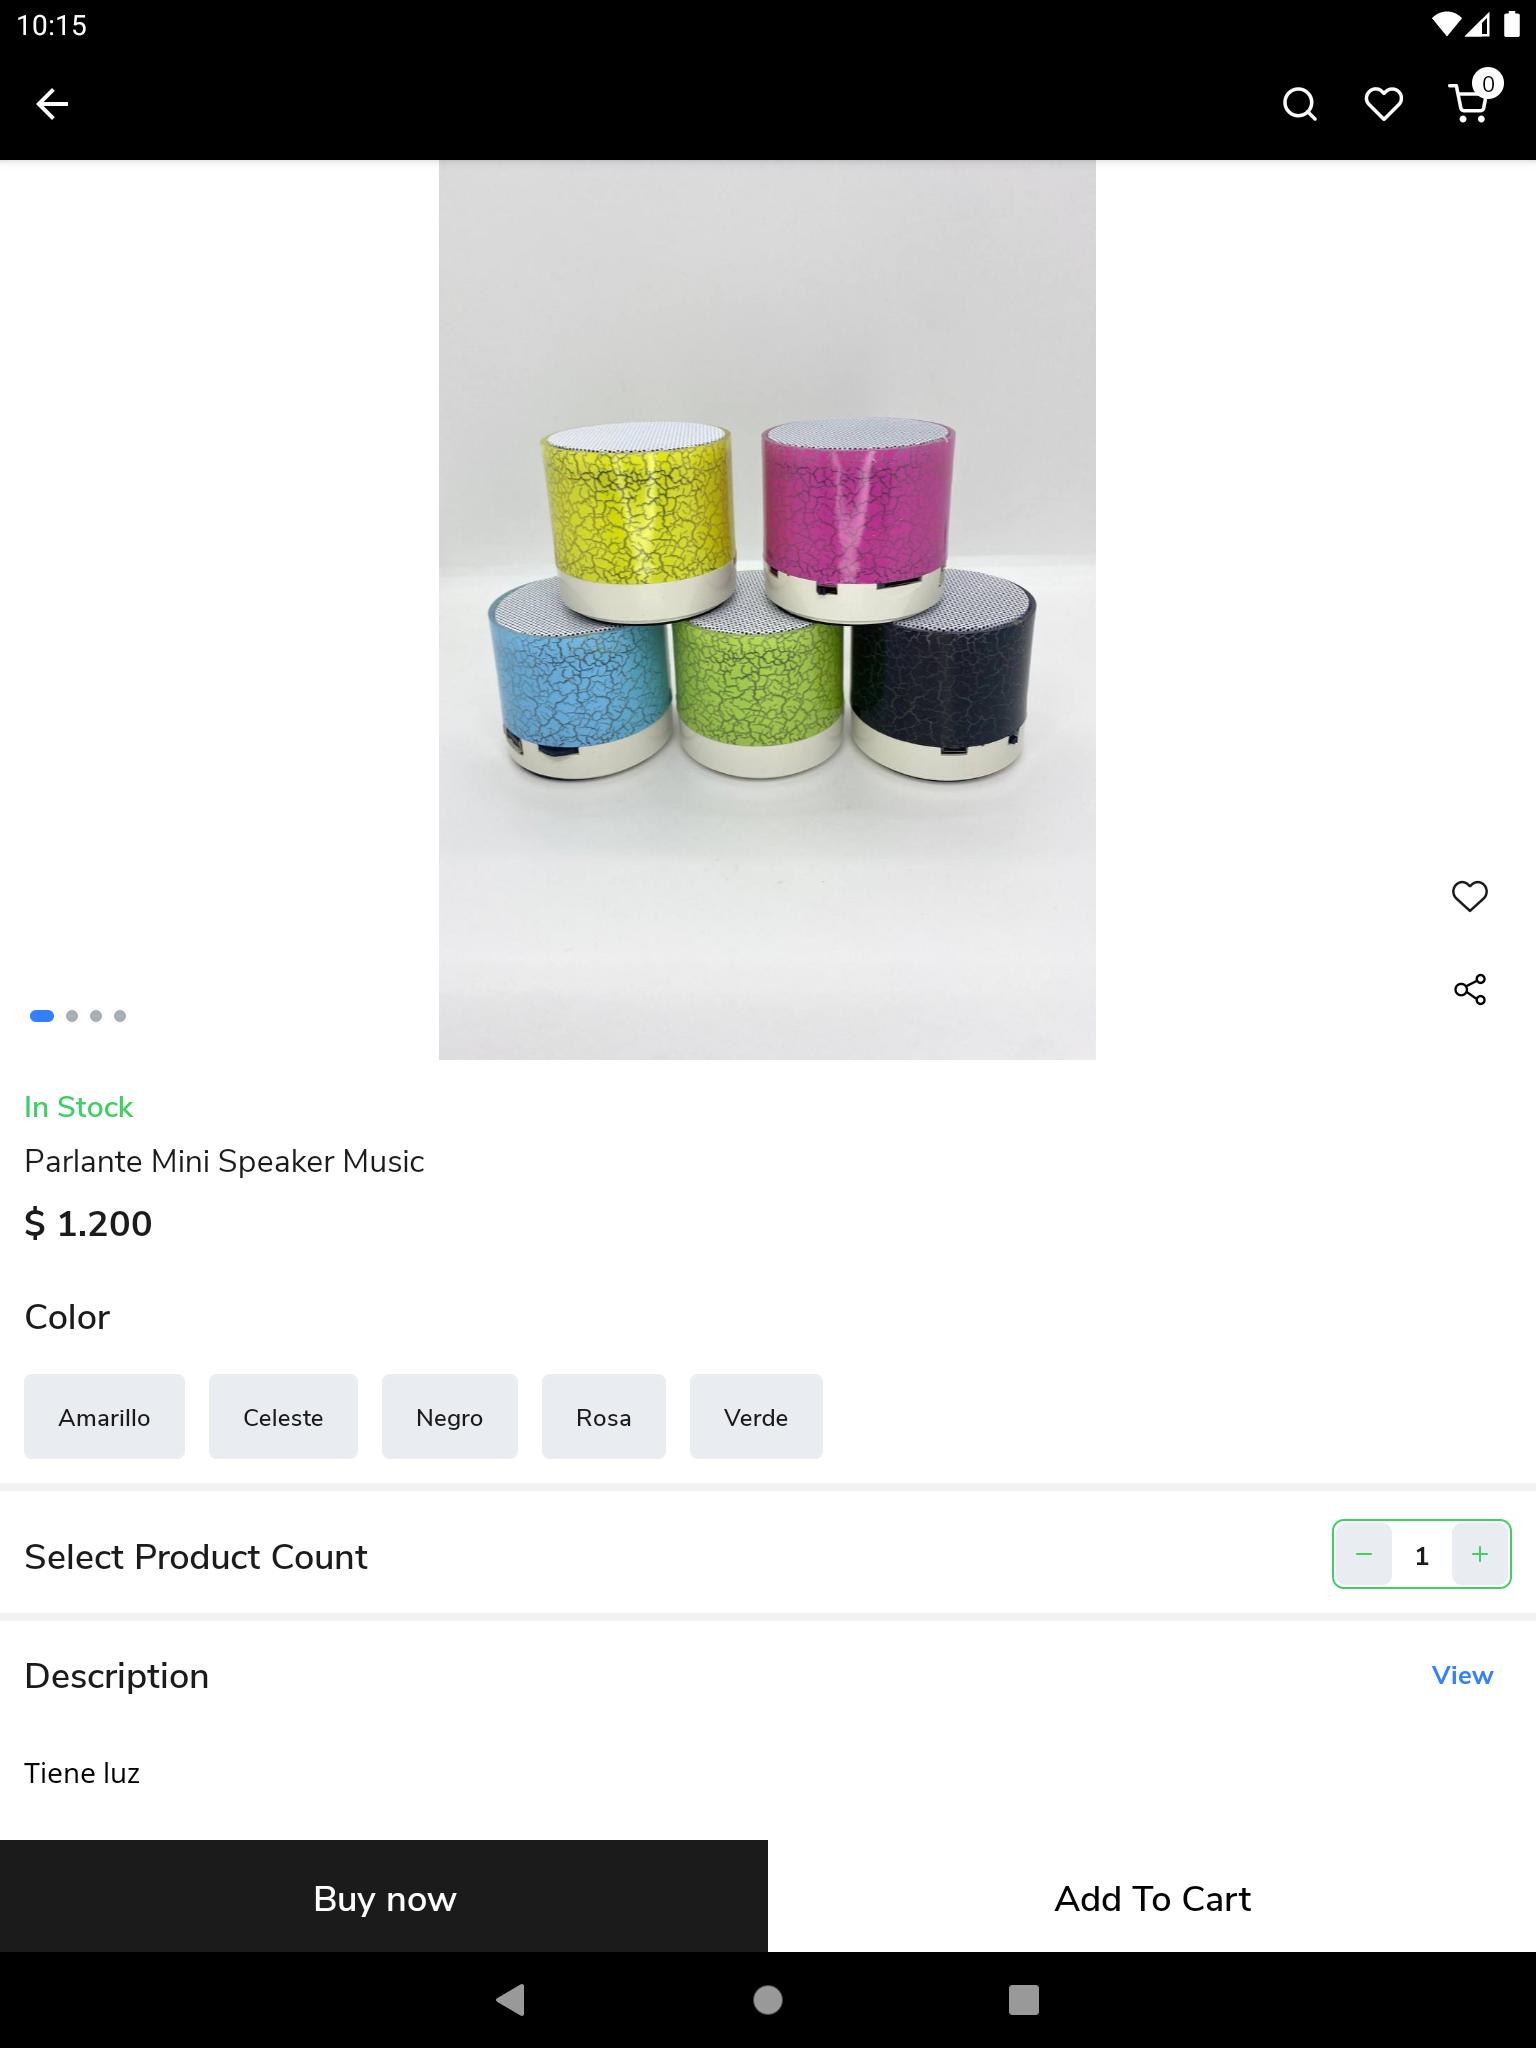
Task: Open wishlist from top bar heart icon
Action: [1384, 104]
